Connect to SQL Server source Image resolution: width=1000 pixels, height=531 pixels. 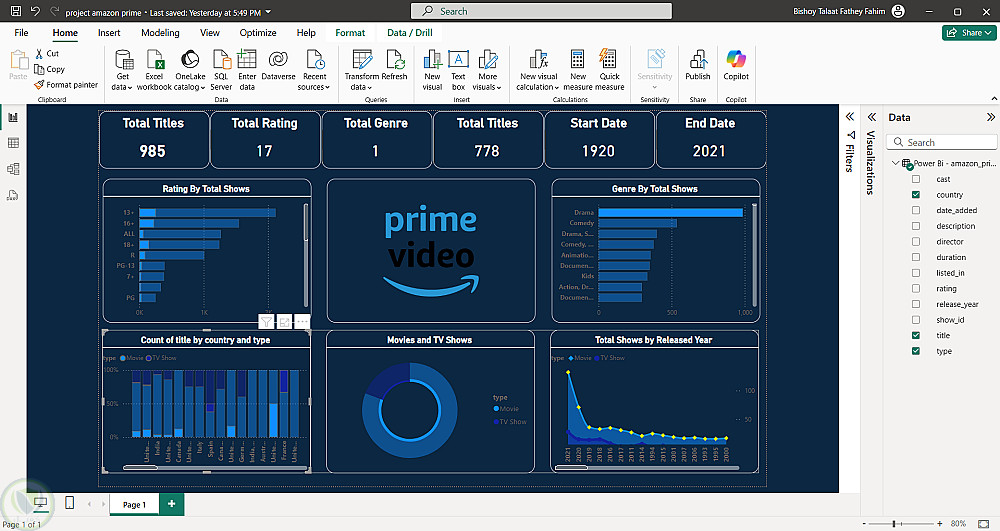[221, 70]
